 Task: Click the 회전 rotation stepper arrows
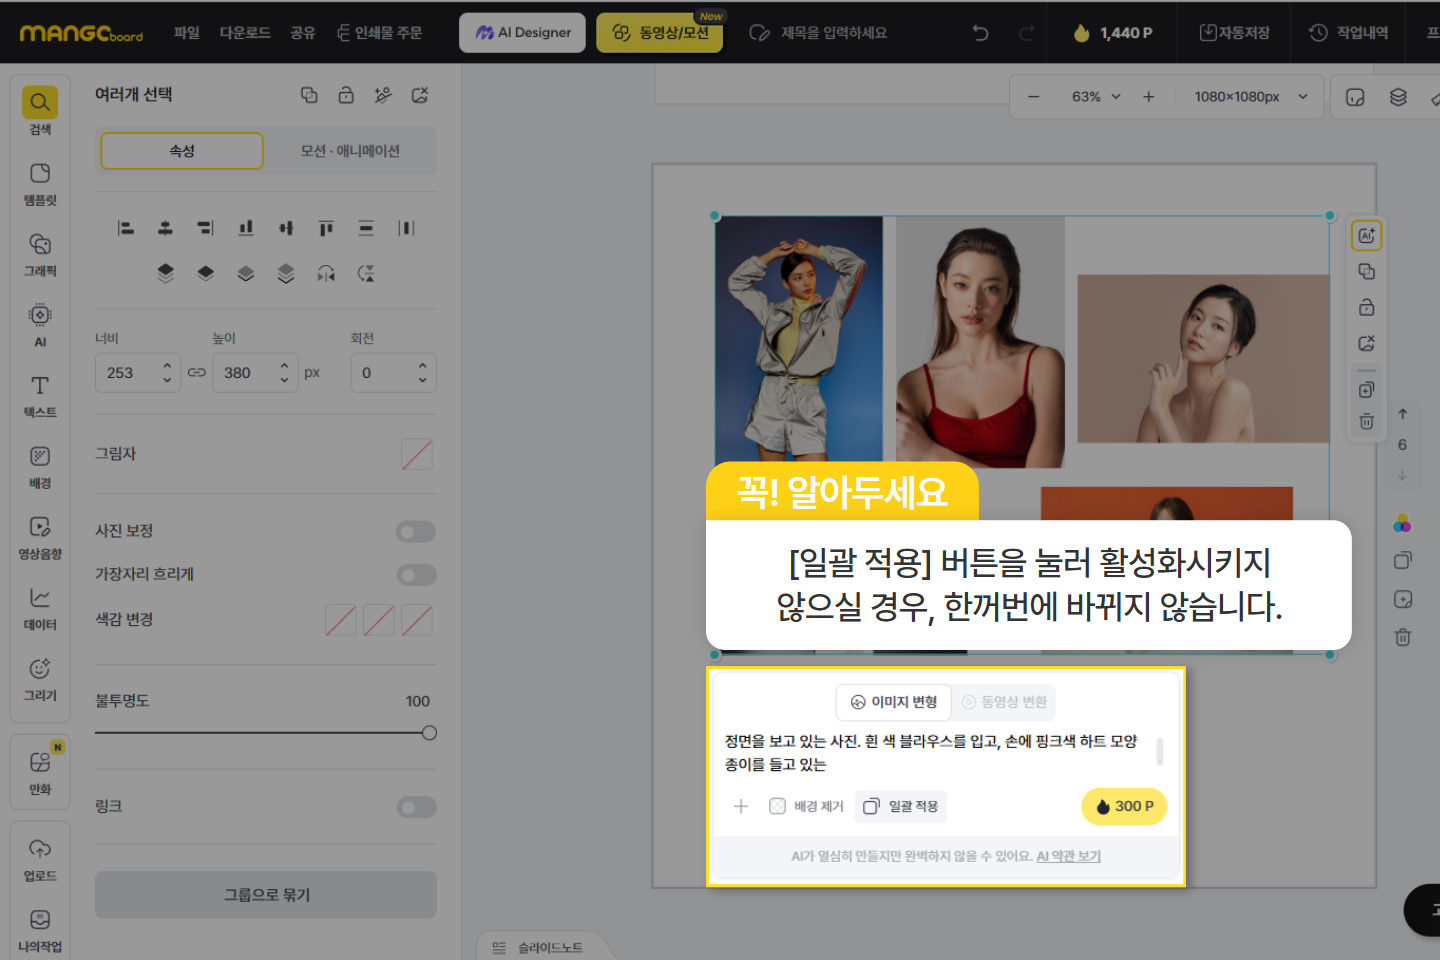(x=422, y=373)
